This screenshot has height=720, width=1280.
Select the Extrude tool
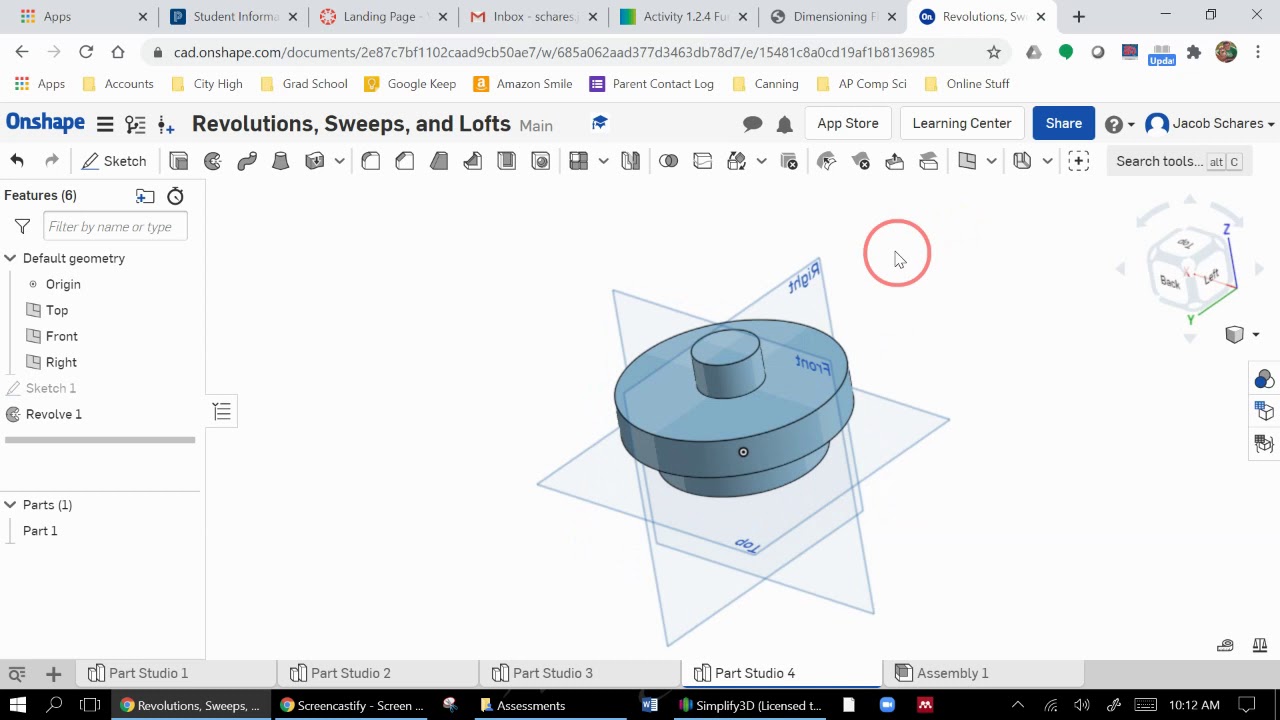[x=179, y=161]
